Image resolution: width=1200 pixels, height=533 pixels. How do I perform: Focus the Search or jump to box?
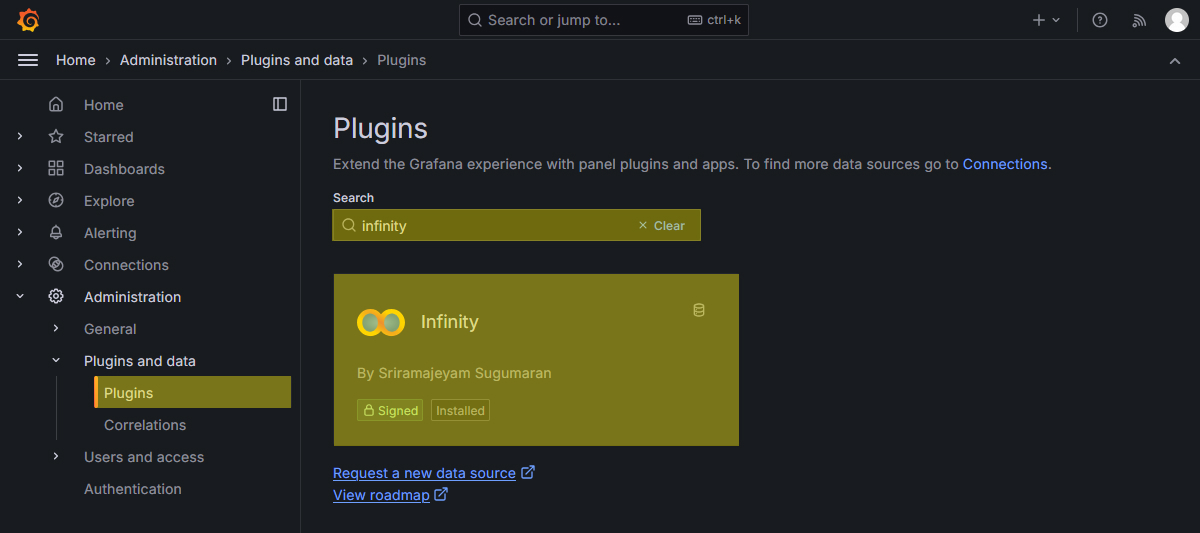(x=604, y=20)
